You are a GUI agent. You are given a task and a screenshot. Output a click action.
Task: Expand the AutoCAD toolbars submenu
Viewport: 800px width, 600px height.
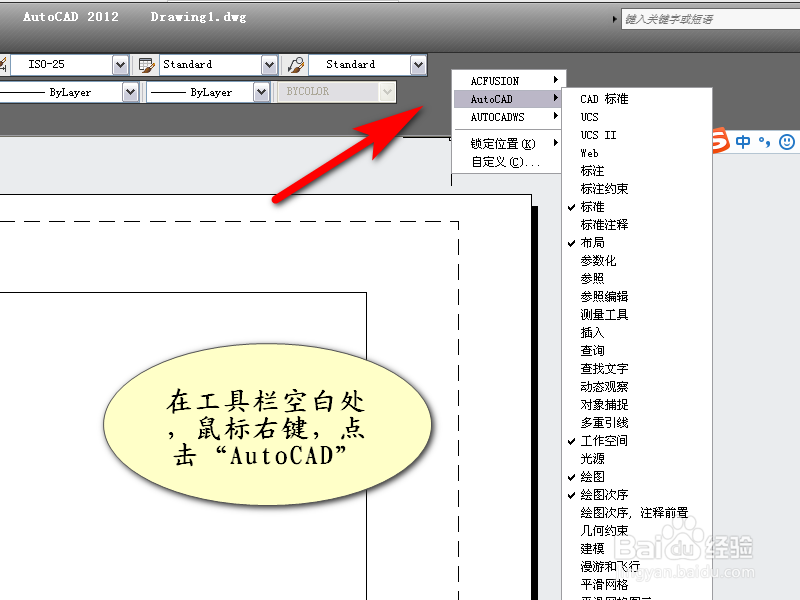tap(508, 99)
